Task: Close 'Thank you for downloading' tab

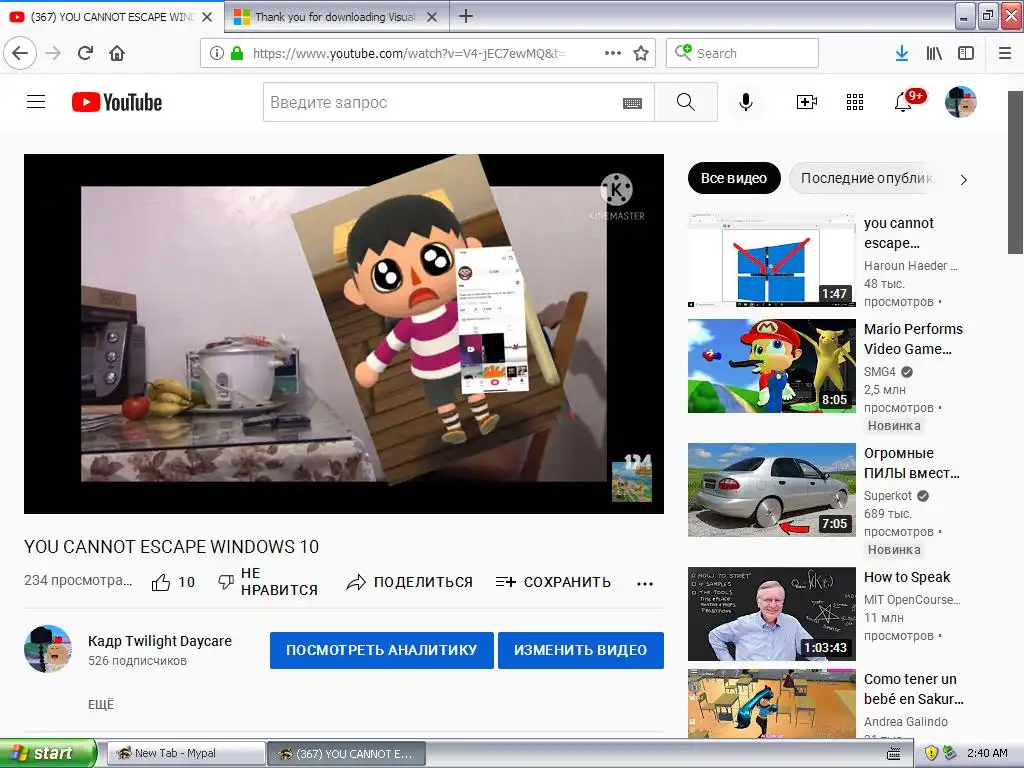Action: (432, 17)
